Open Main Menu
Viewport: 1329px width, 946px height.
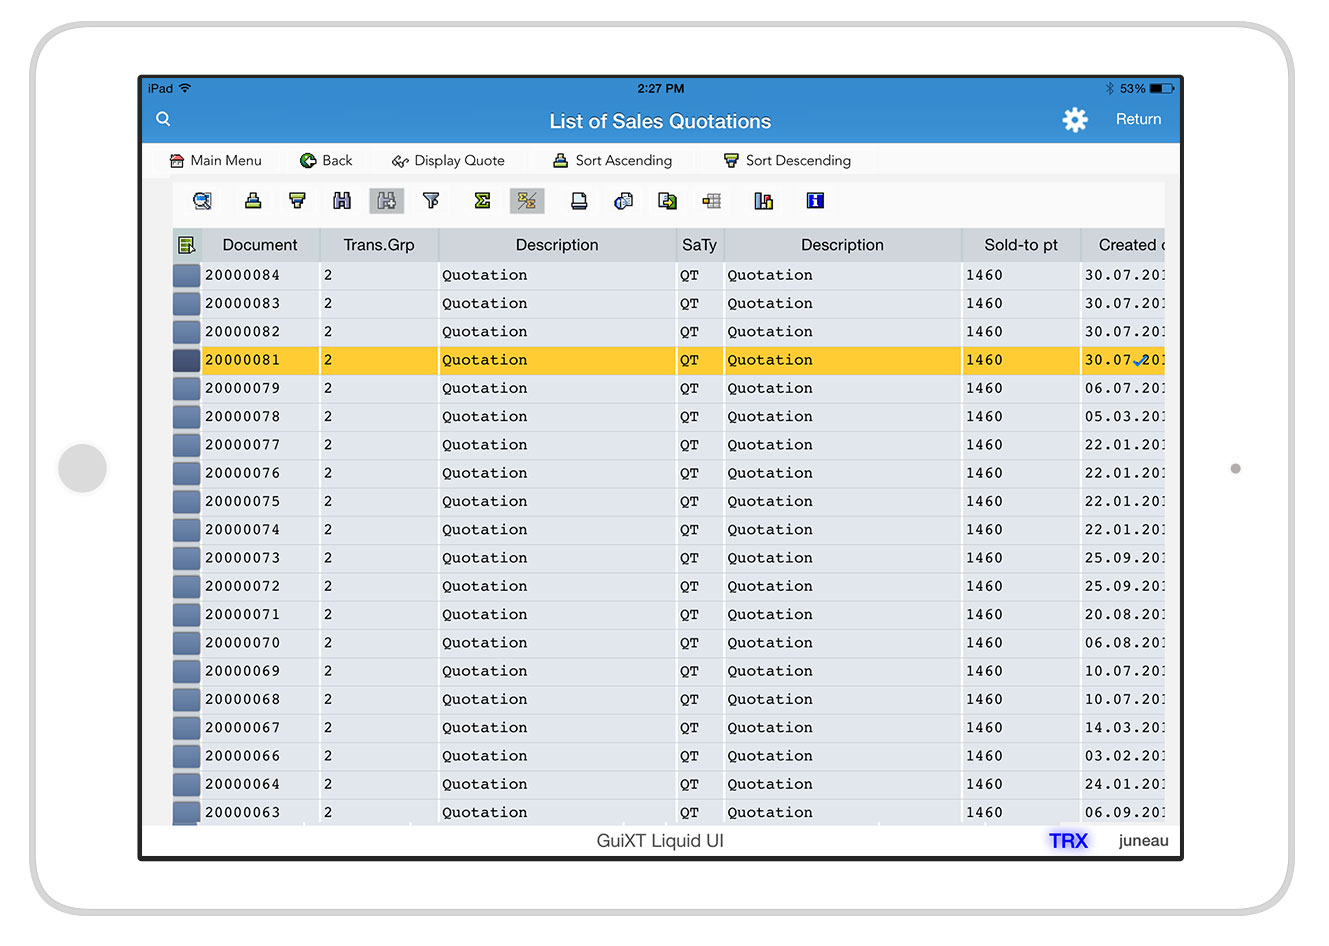(x=216, y=160)
